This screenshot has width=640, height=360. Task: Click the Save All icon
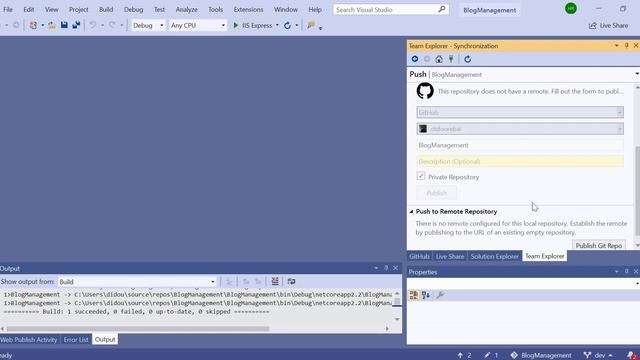(76, 25)
